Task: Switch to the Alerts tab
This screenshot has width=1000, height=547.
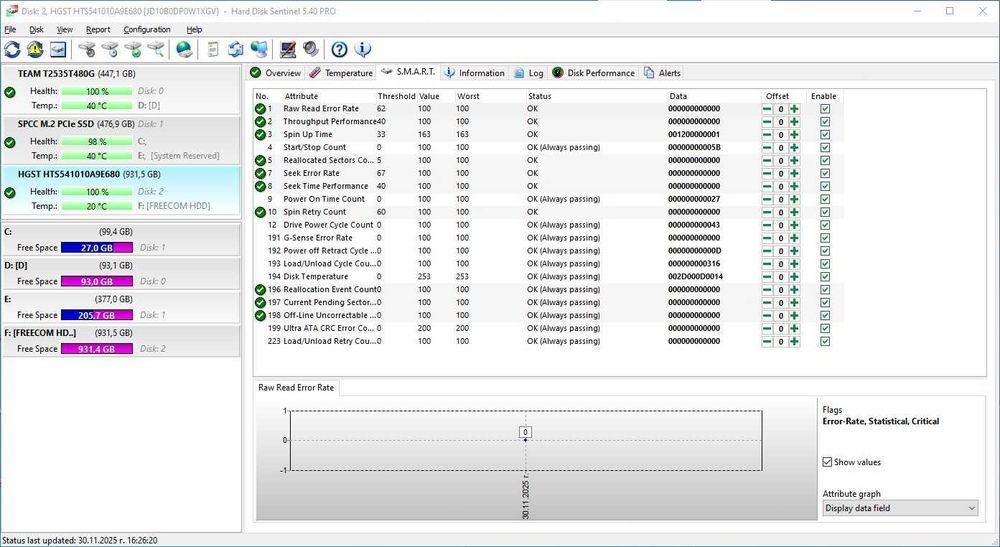Action: coord(663,73)
